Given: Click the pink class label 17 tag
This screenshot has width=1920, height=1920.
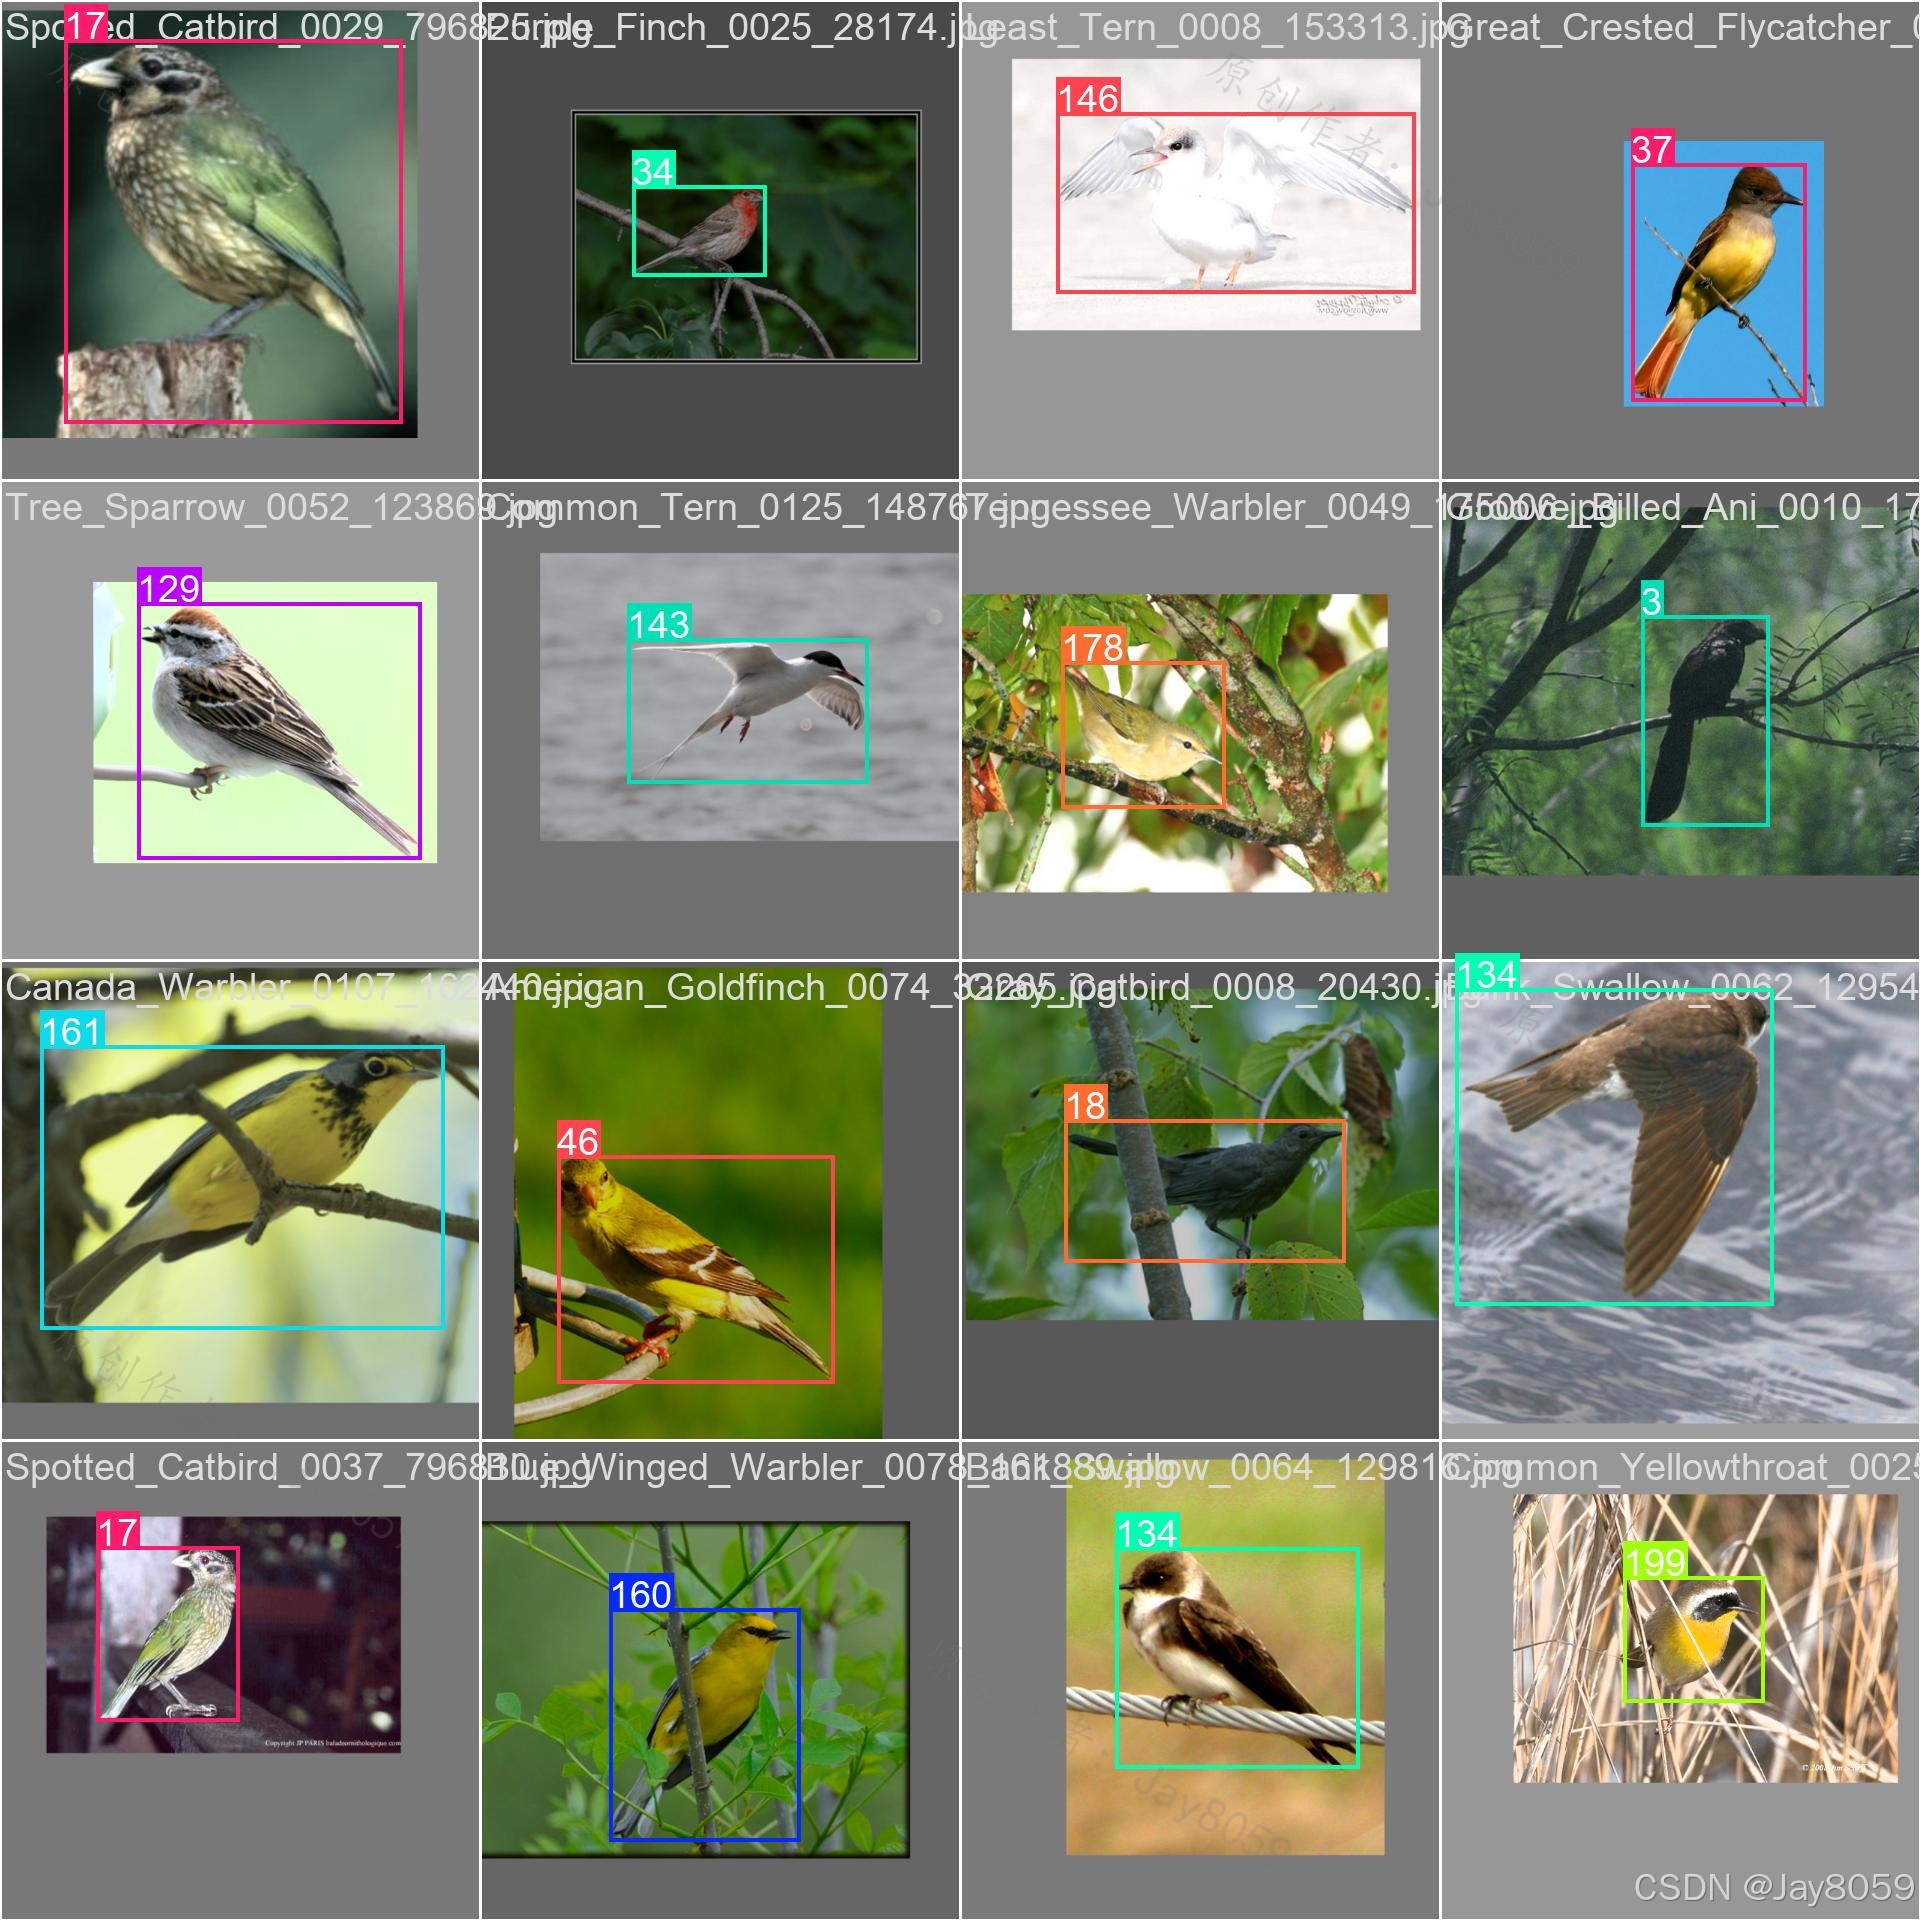Looking at the screenshot, I should click(x=86, y=25).
